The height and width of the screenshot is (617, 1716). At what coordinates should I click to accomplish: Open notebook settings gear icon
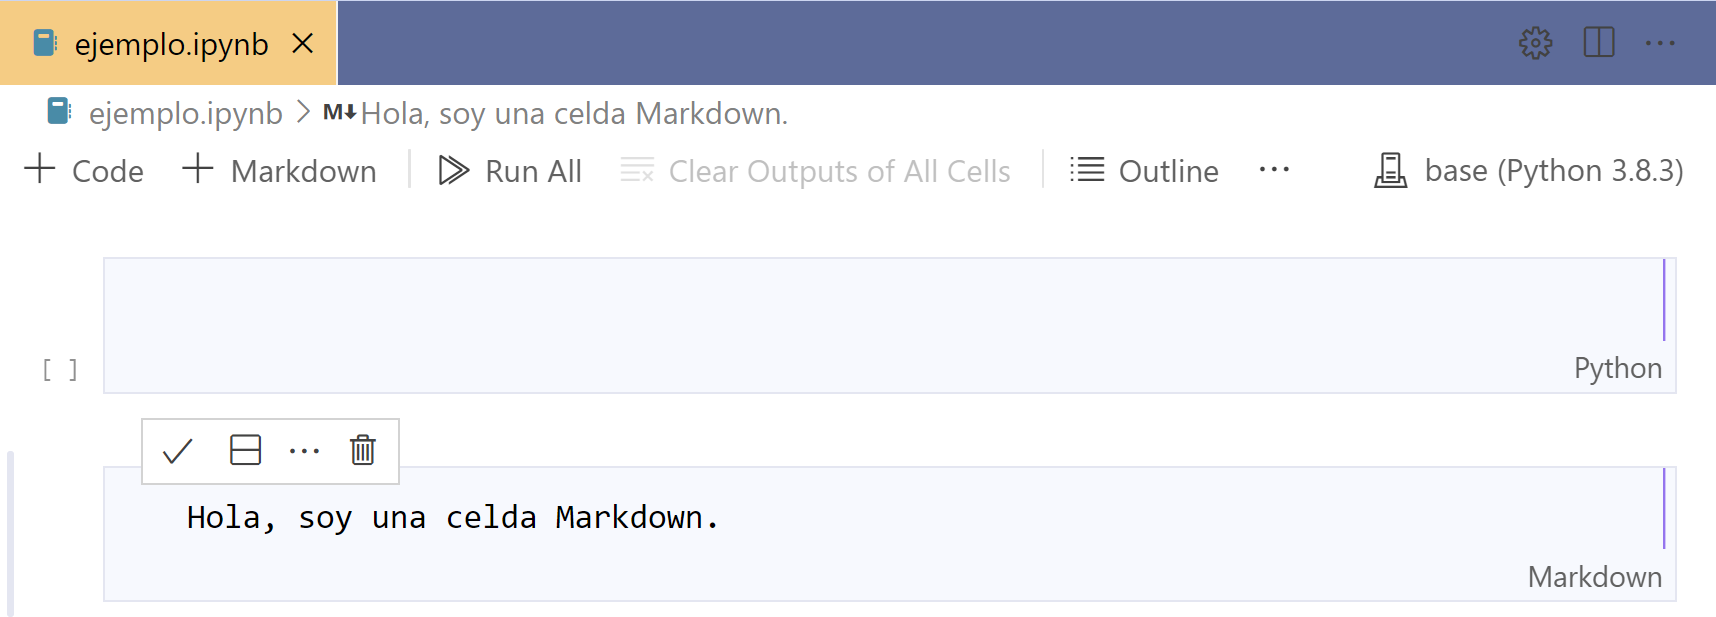(x=1535, y=43)
